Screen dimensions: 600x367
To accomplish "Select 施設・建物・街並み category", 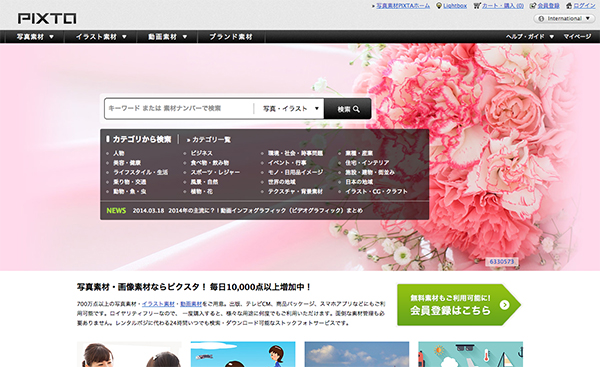I will (370, 172).
